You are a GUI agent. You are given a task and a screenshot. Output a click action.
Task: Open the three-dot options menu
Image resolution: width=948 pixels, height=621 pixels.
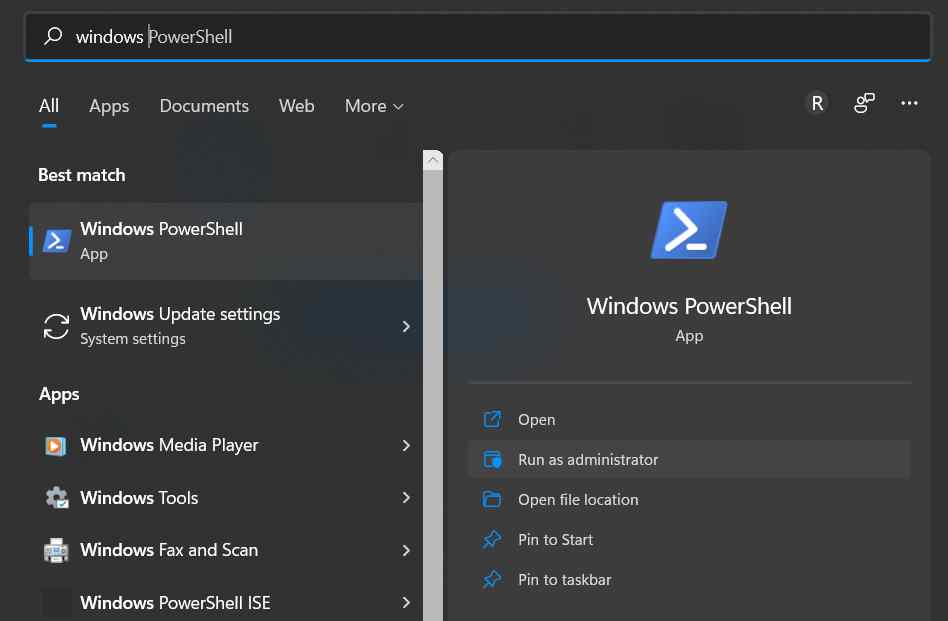909,103
